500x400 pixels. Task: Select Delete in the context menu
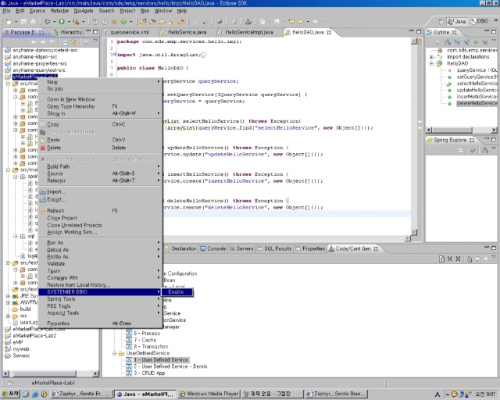[100, 148]
